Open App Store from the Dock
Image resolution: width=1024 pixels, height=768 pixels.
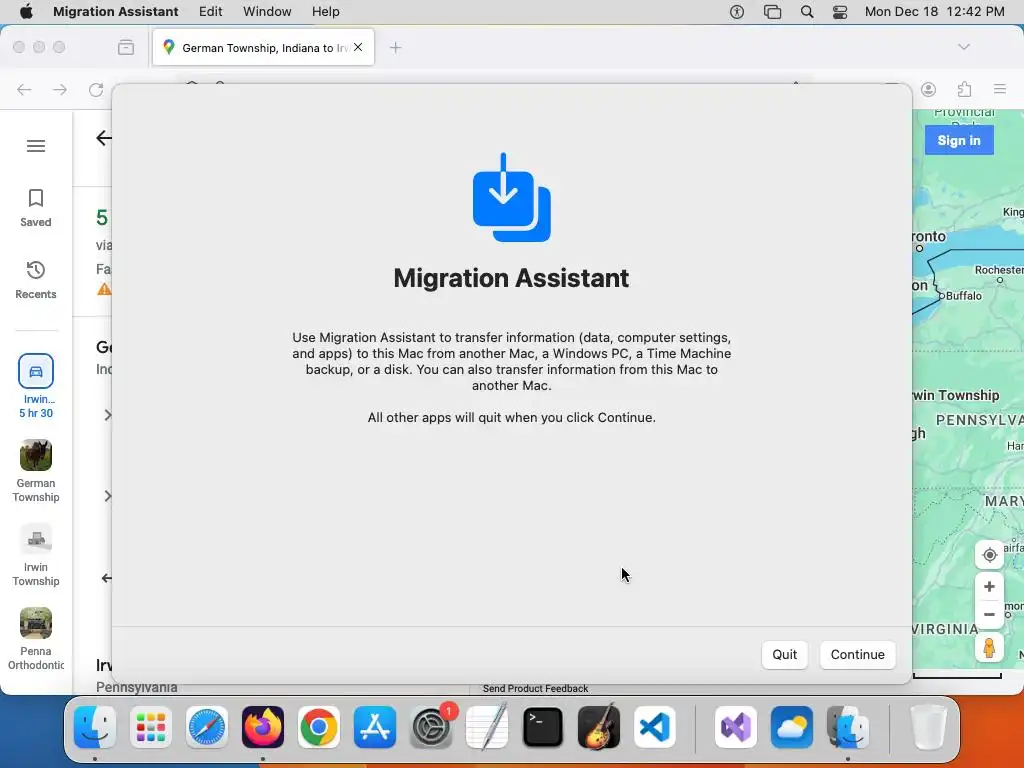pyautogui.click(x=375, y=727)
